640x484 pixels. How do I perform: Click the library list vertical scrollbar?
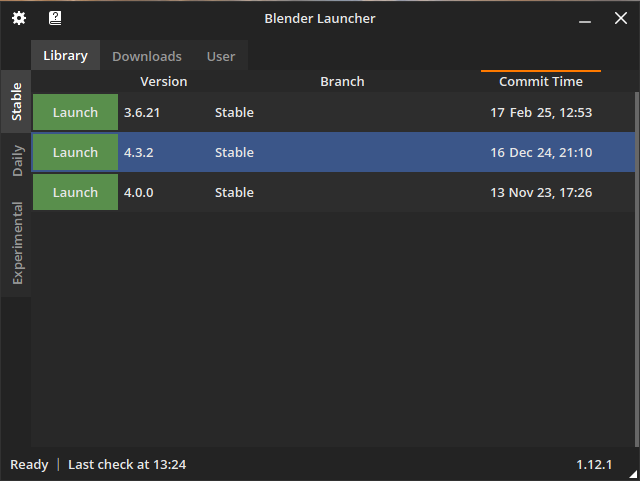click(x=637, y=269)
